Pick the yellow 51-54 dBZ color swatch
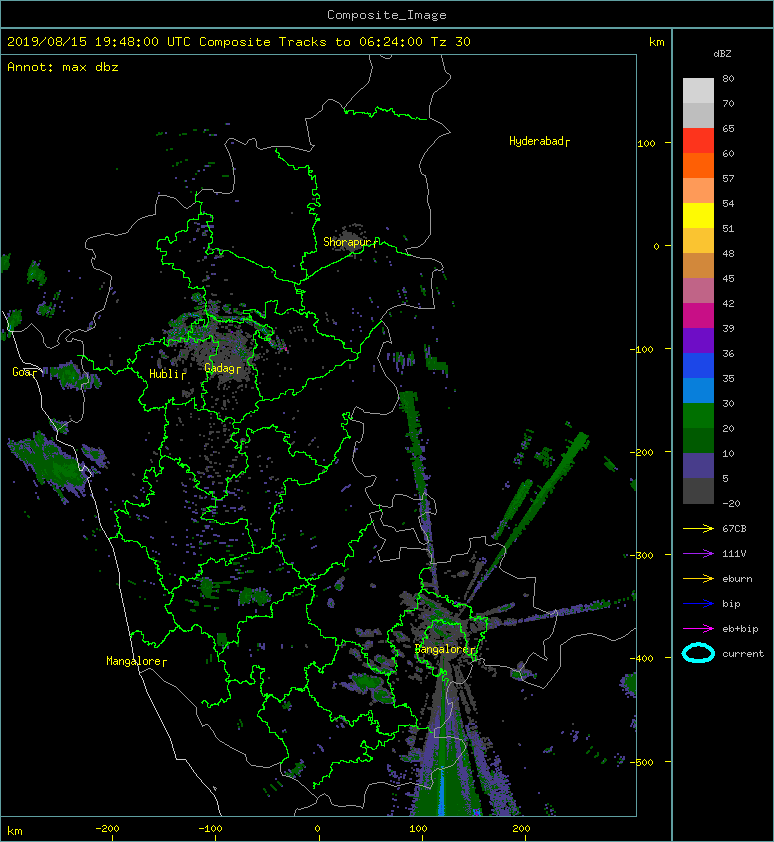 [698, 216]
